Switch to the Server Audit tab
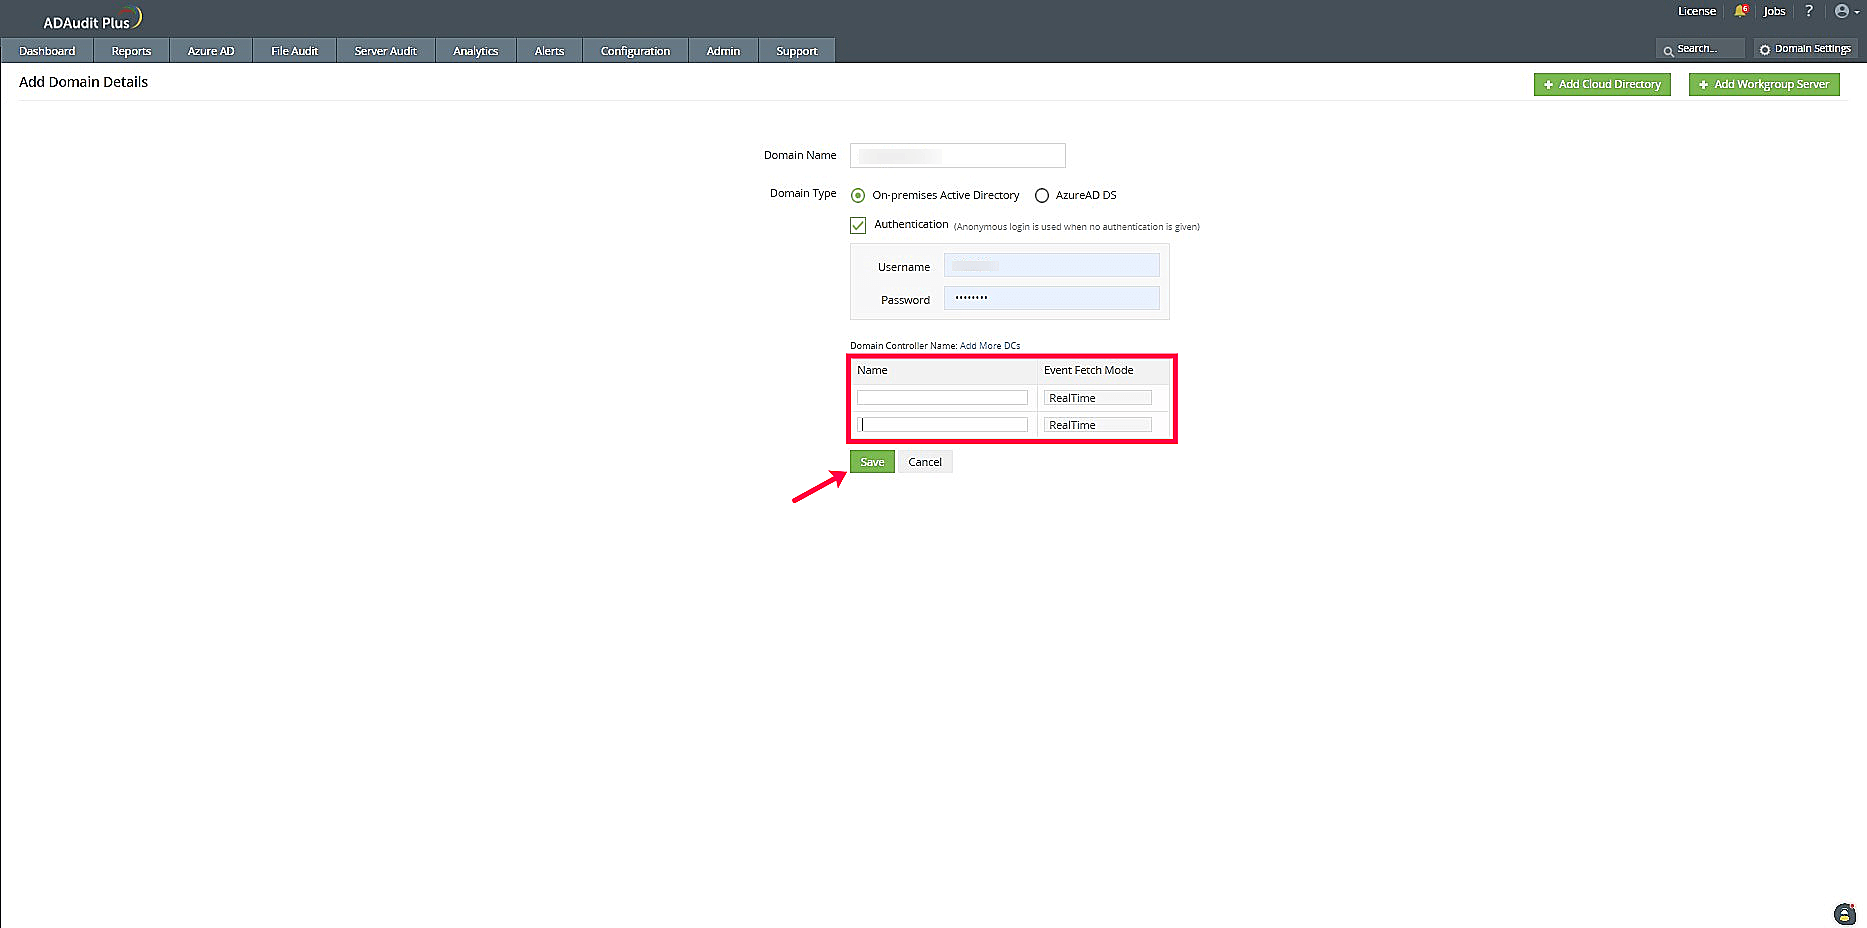Screen dimensions: 1867x928 385,50
